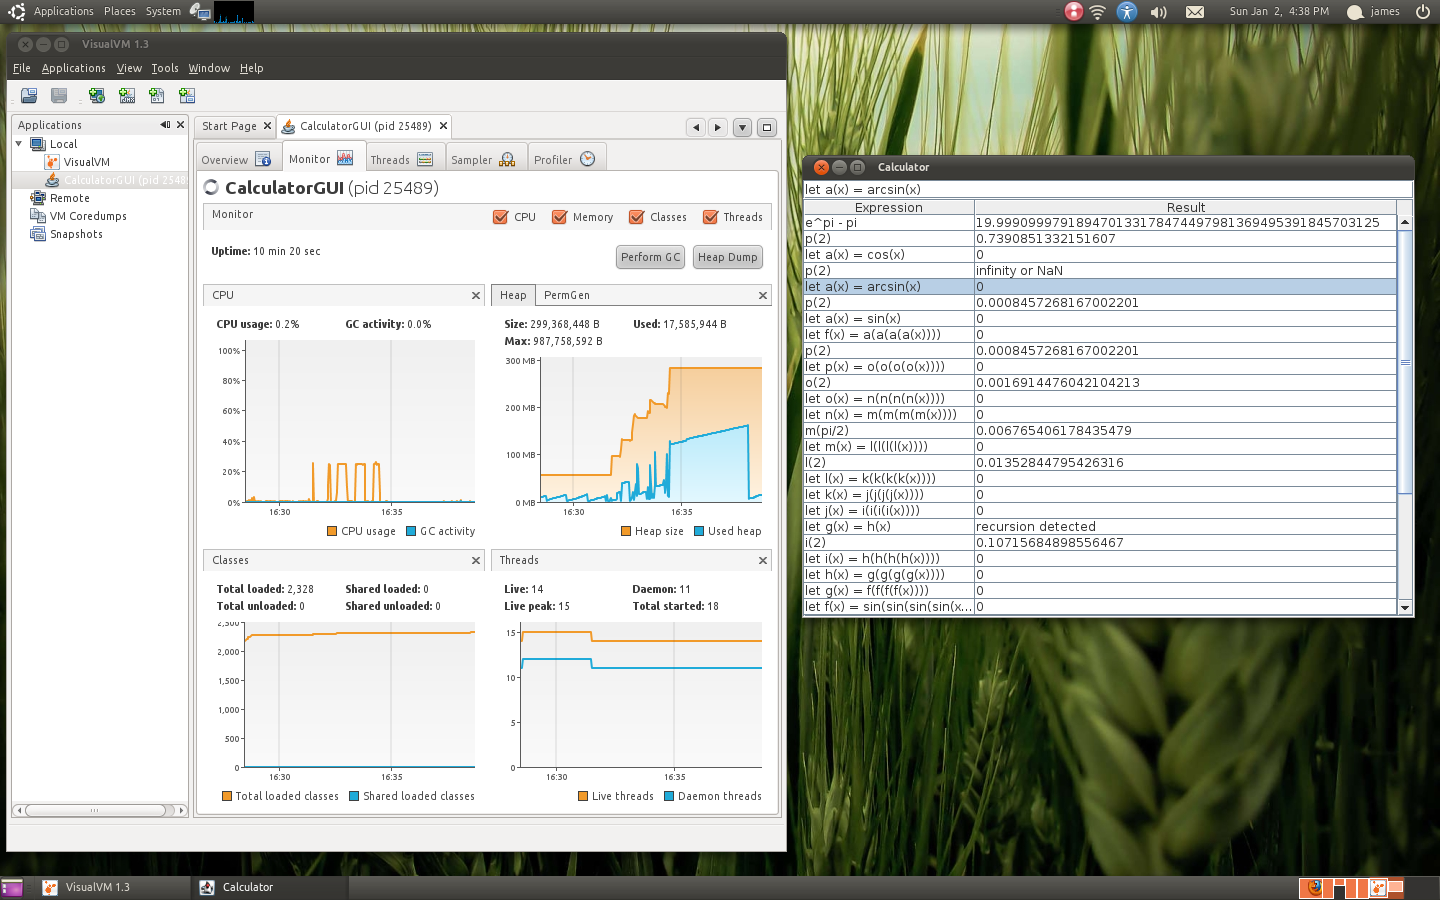This screenshot has width=1440, height=900.
Task: Click the Calculator table scroll-down arrow
Action: (1405, 607)
